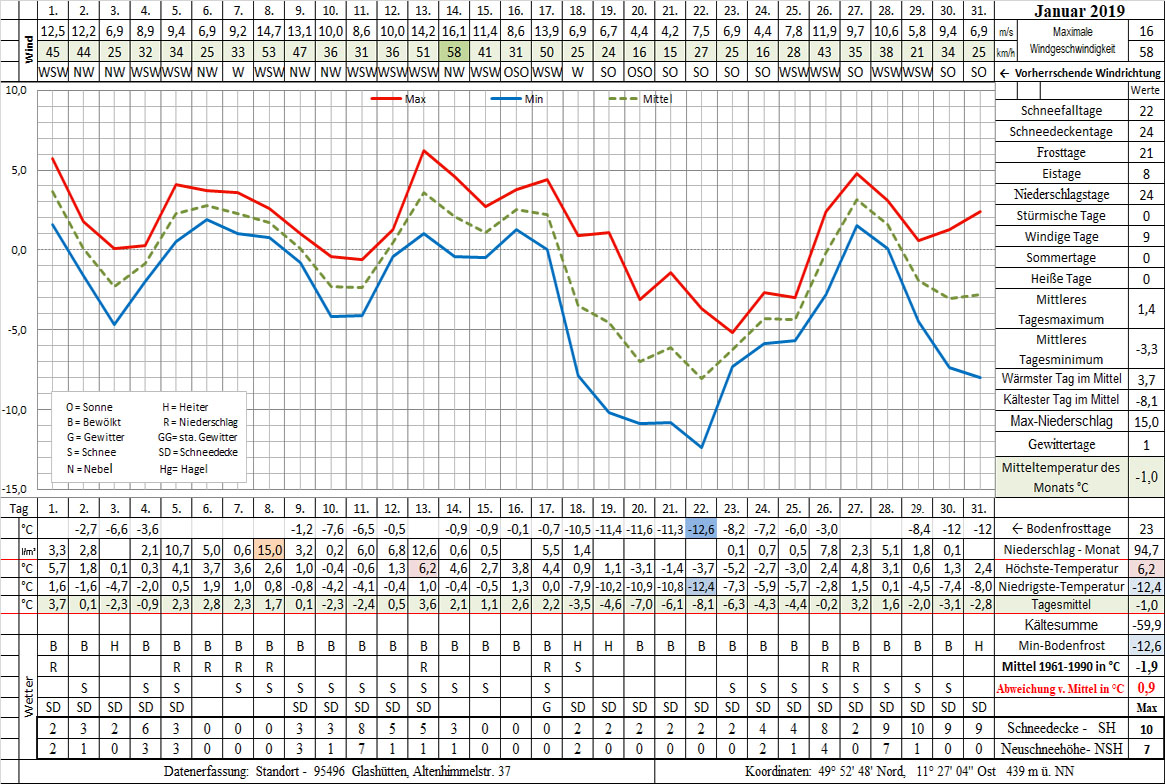Click the Frosttage row label

[1062, 153]
